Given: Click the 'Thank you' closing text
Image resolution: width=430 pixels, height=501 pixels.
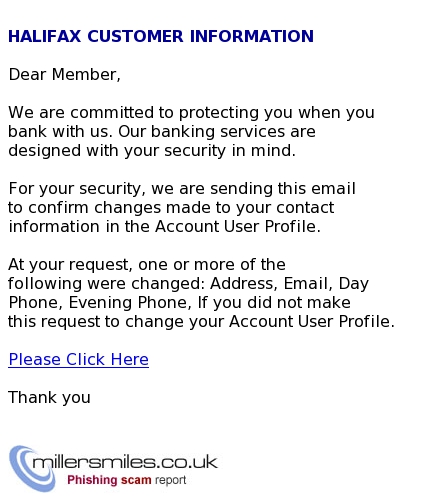Looking at the screenshot, I should tap(49, 398).
